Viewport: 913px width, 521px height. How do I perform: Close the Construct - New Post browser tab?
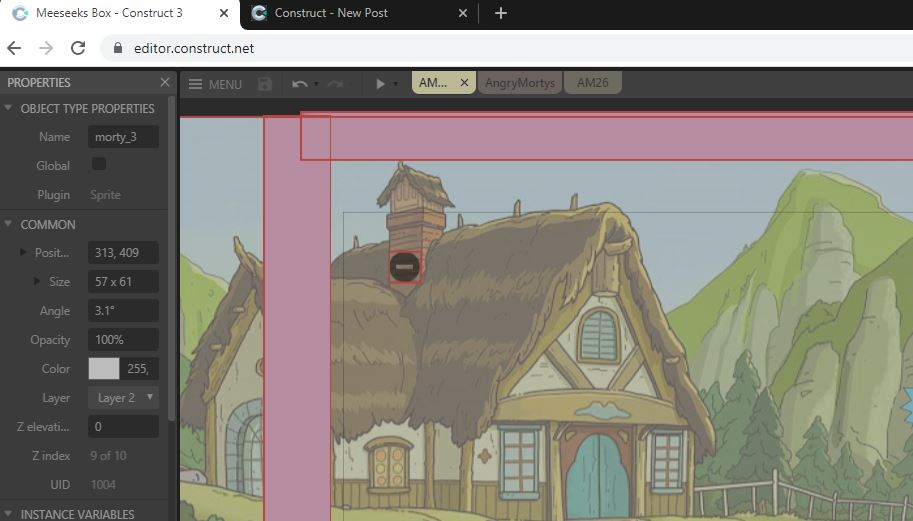tap(462, 13)
